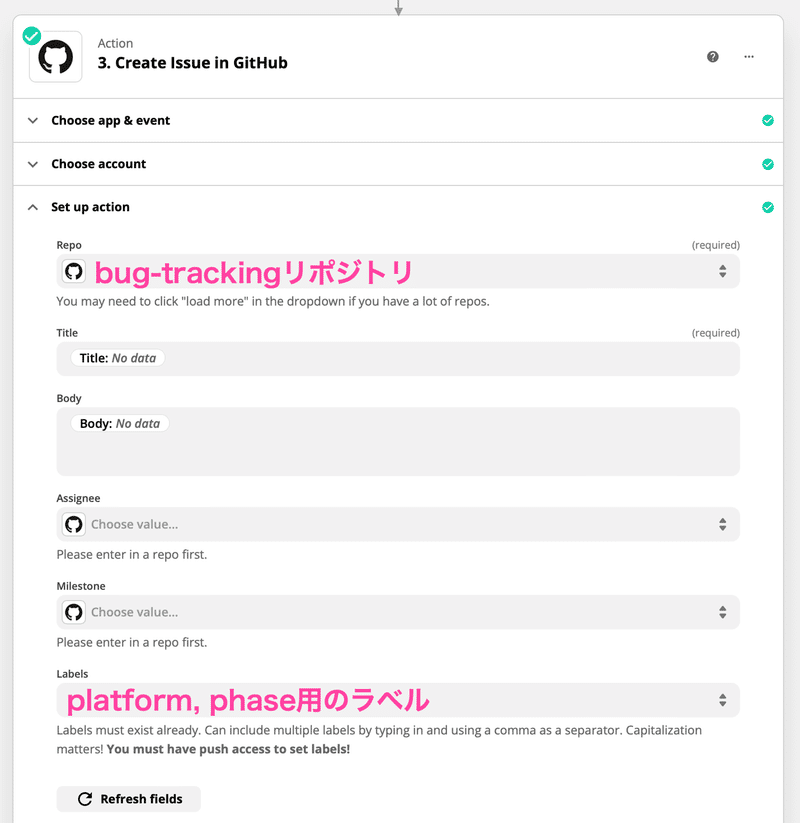Click the green checkmark badge on the GitHub logo
800x823 pixels.
[x=32, y=36]
